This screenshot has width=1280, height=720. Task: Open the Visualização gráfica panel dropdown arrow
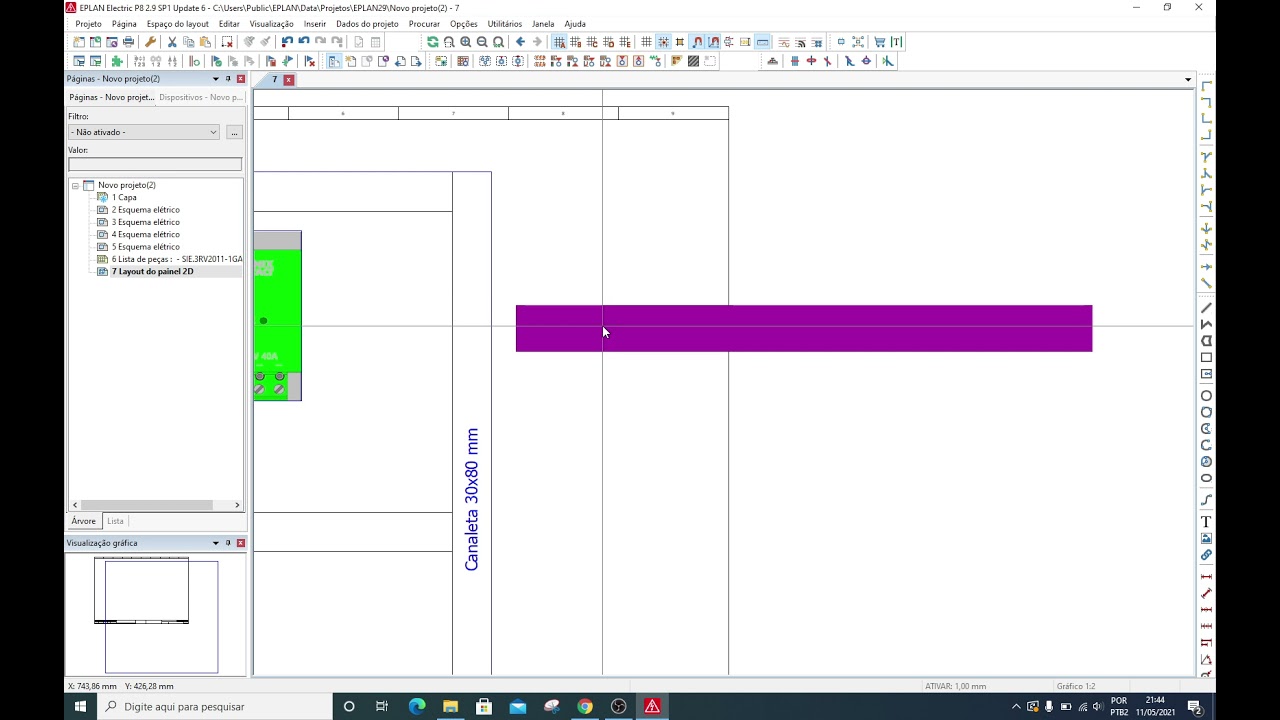pos(215,543)
